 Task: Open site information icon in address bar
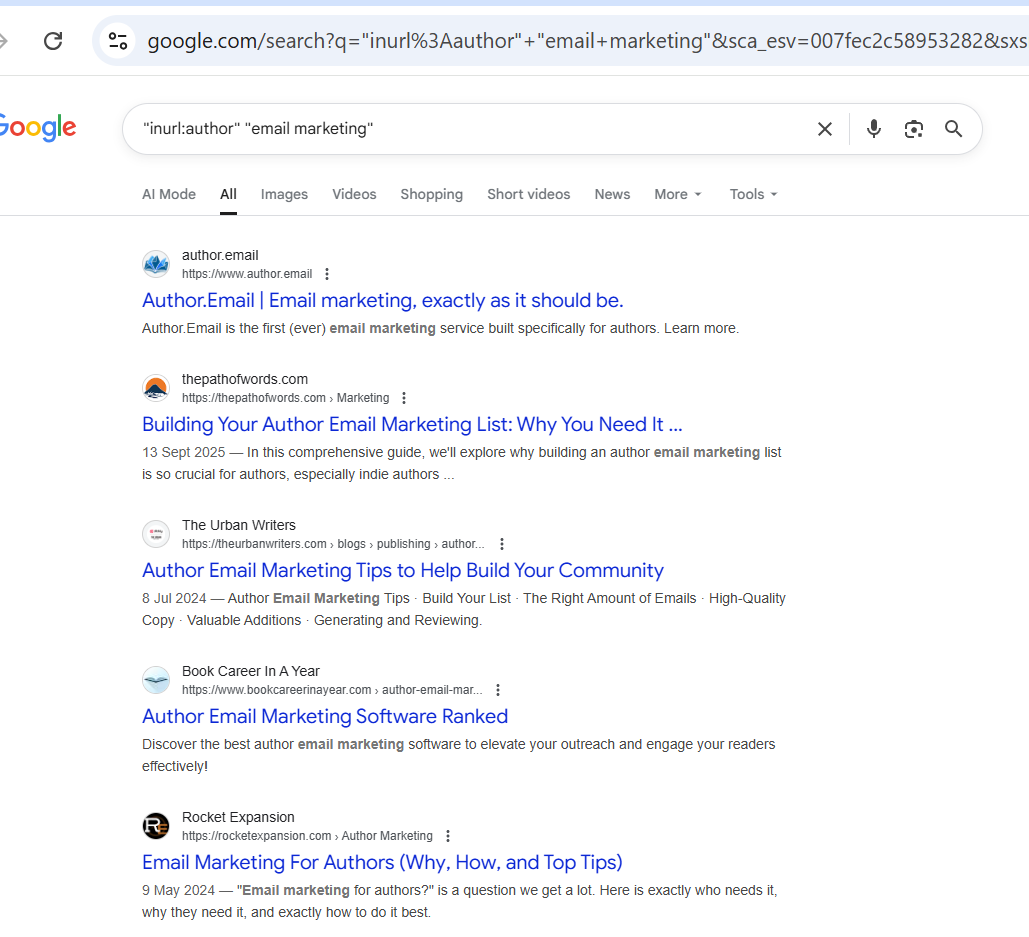point(118,41)
